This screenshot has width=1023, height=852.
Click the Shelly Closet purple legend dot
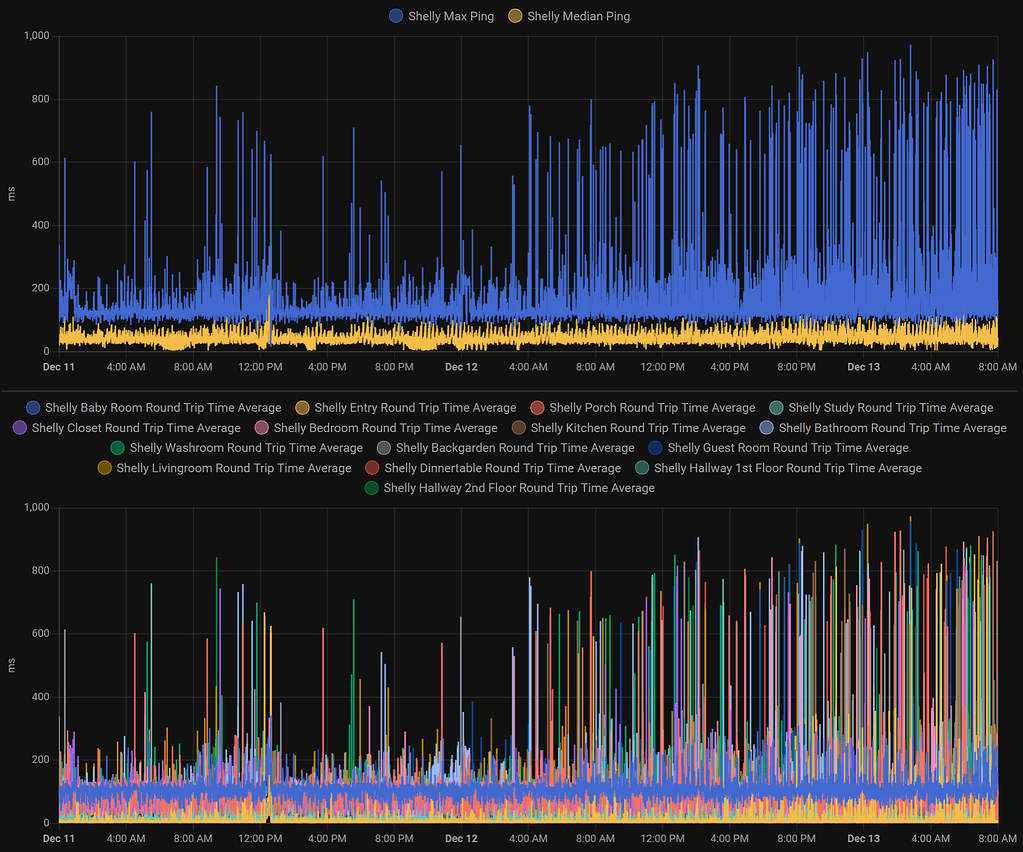coord(20,428)
